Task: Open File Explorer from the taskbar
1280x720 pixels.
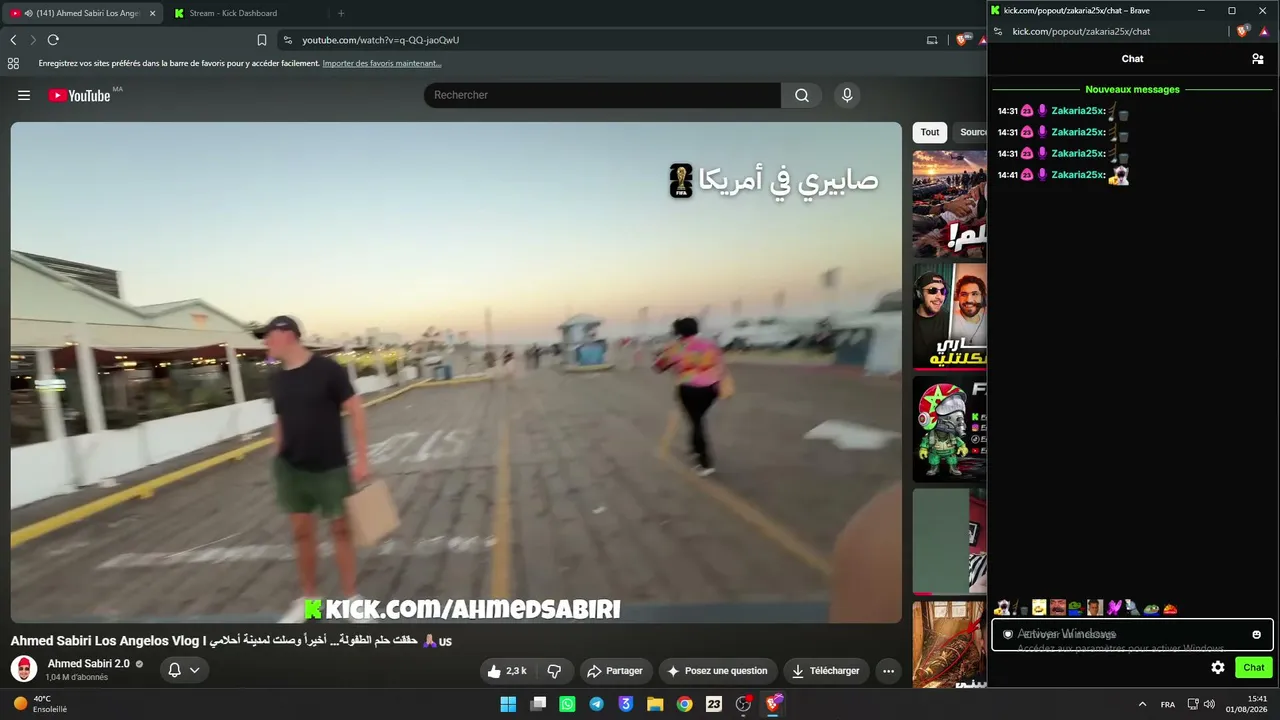Action: pos(655,704)
